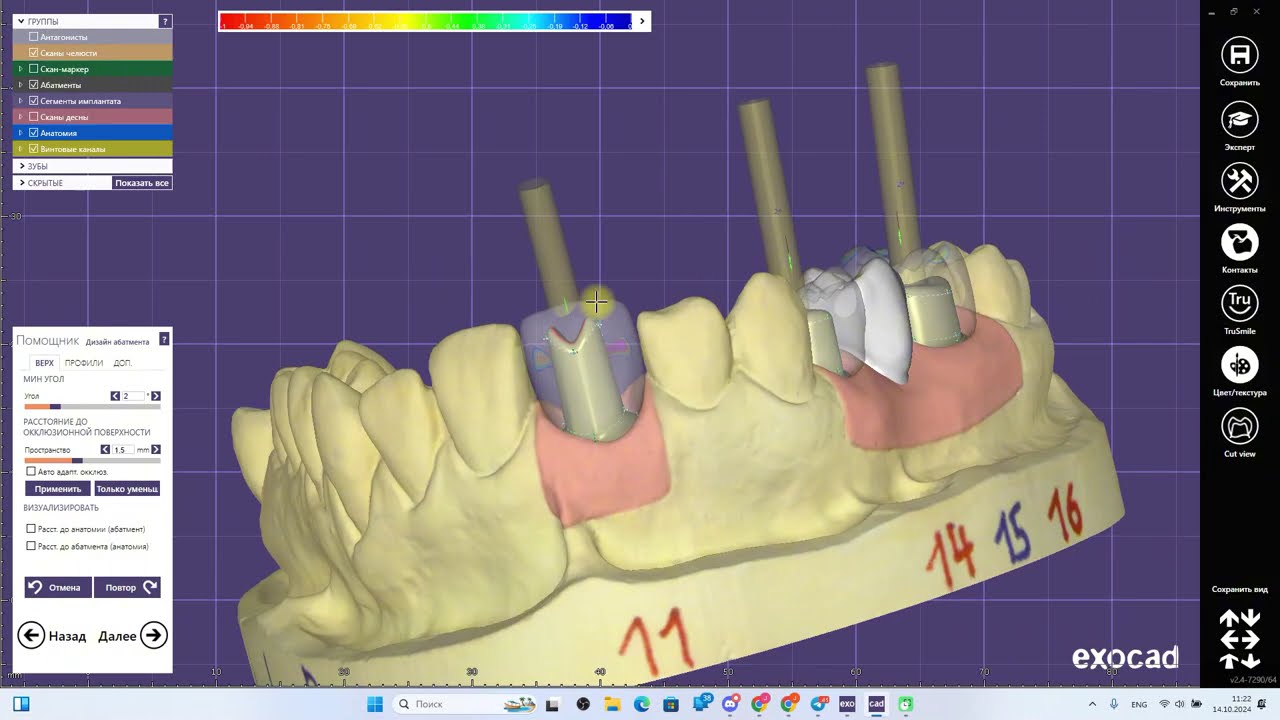1280x720 pixels.
Task: Adjust the Пространство distance slider
Action: 92,460
